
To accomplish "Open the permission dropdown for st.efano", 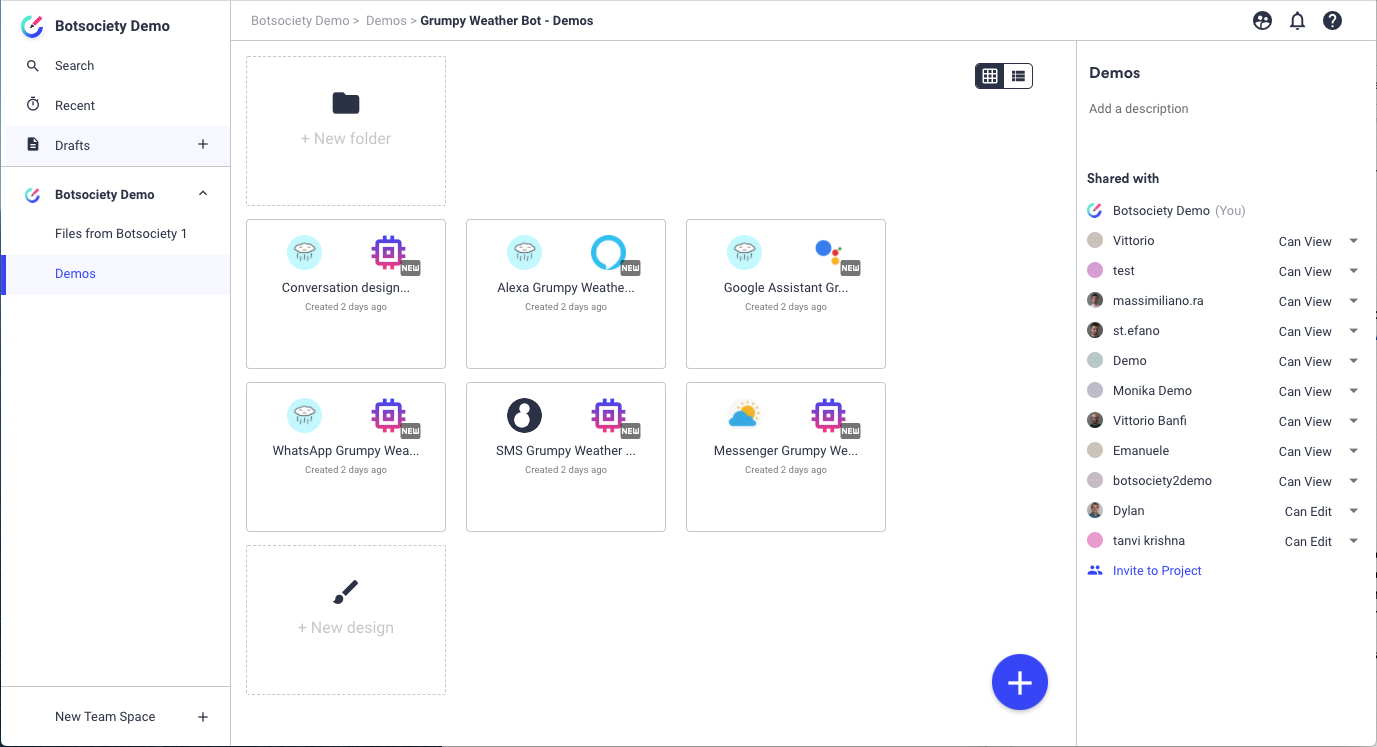I will [x=1353, y=331].
